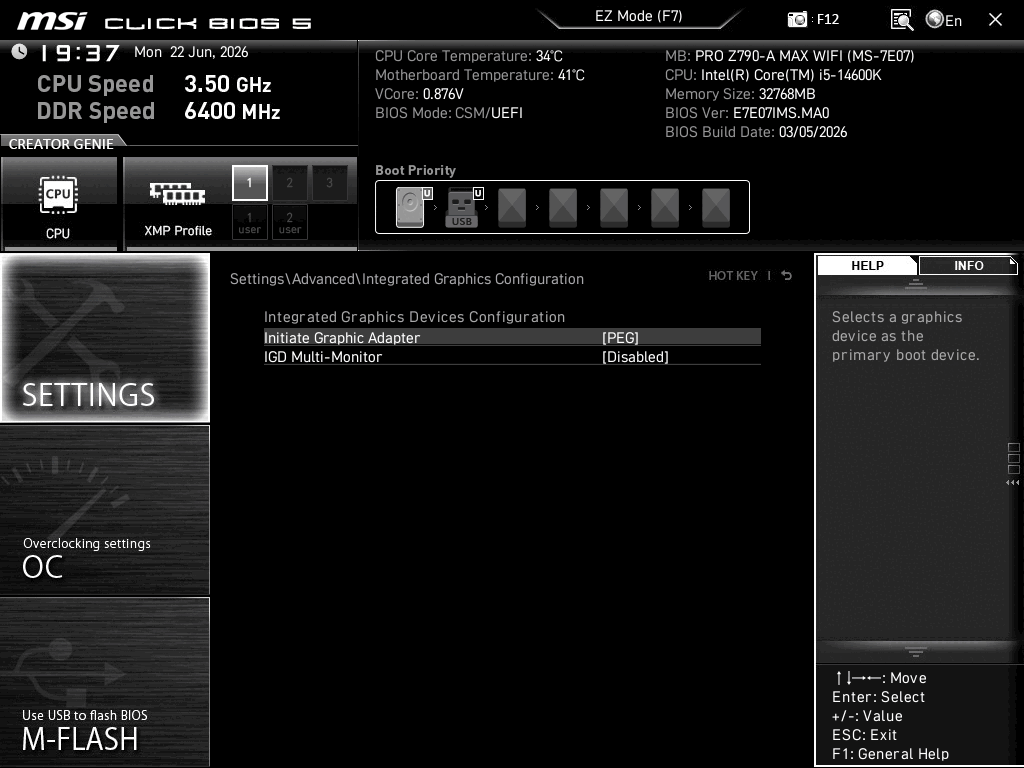Select XMP profile 2

[289, 183]
